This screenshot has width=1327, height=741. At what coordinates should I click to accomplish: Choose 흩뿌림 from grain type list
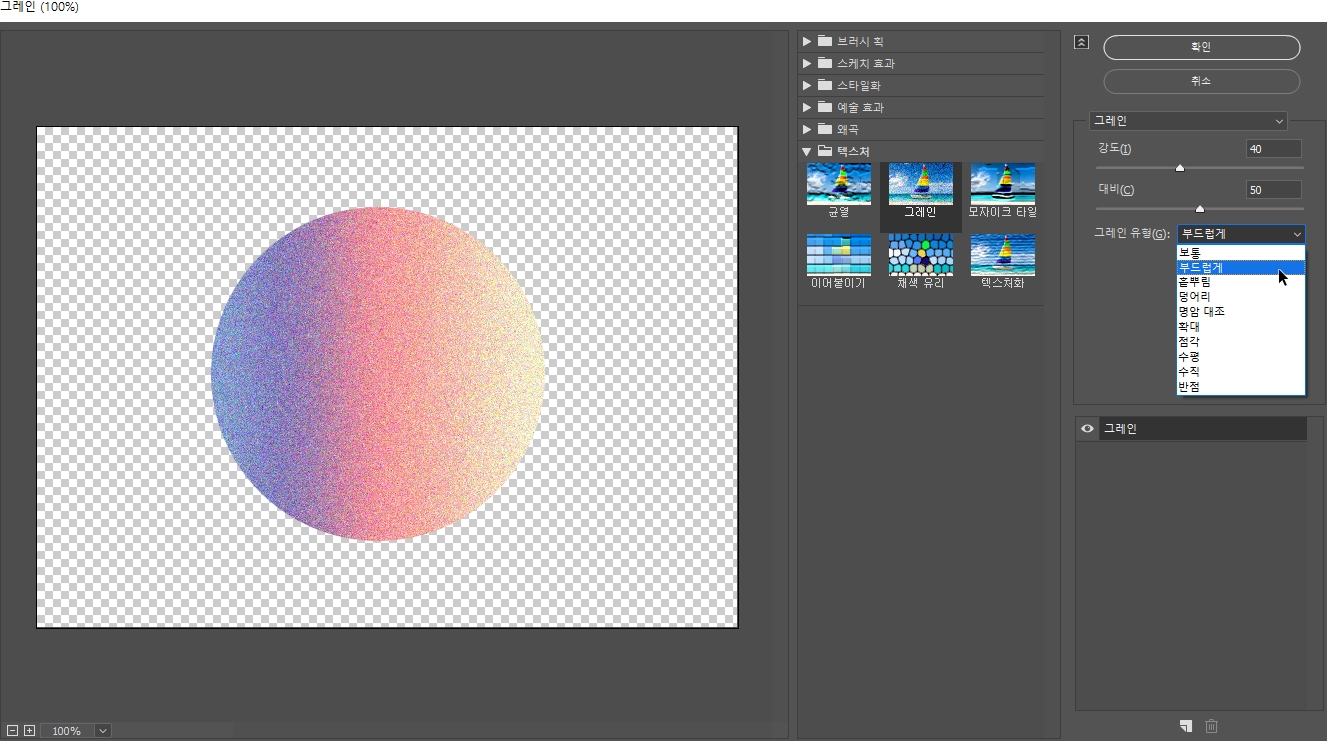[x=1241, y=282]
